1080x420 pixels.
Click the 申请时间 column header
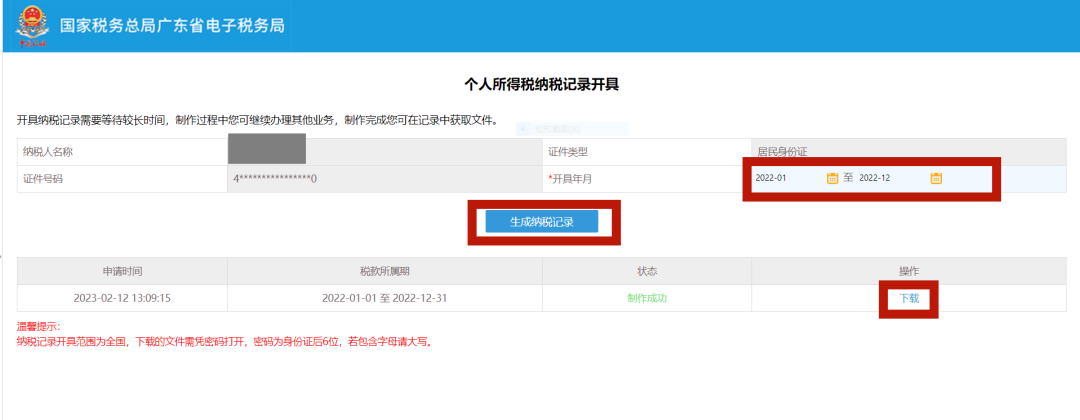pyautogui.click(x=123, y=271)
